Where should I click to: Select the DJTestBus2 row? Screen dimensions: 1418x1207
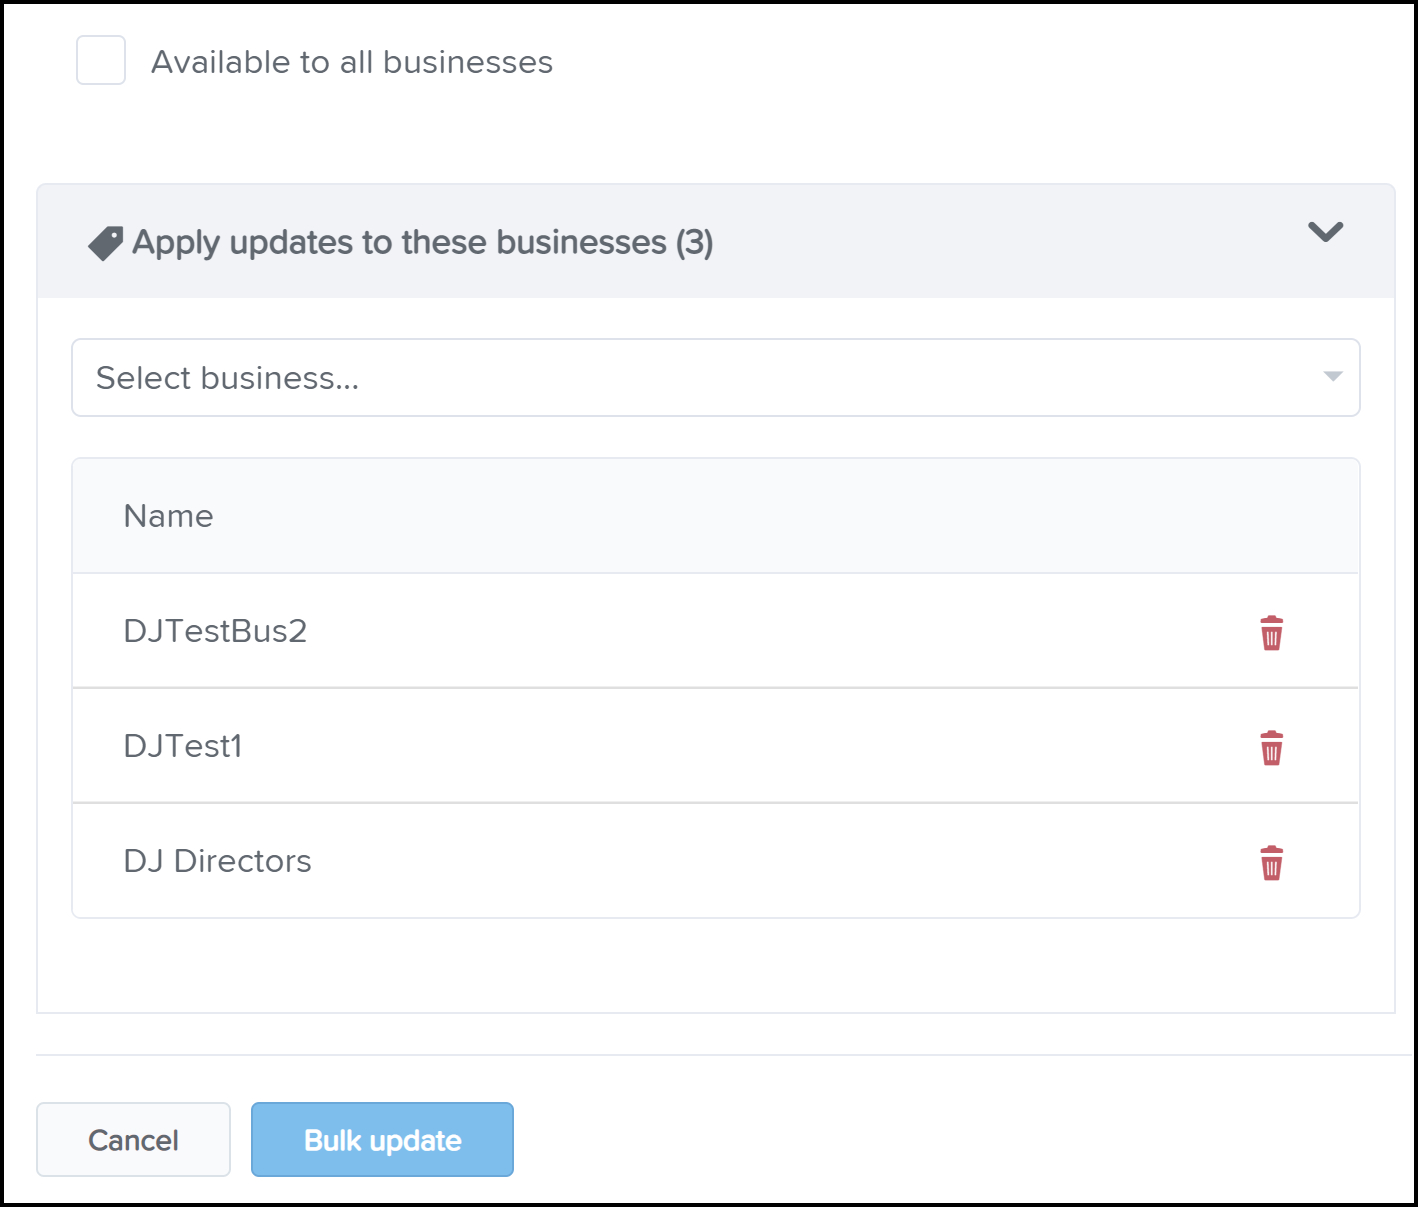716,631
